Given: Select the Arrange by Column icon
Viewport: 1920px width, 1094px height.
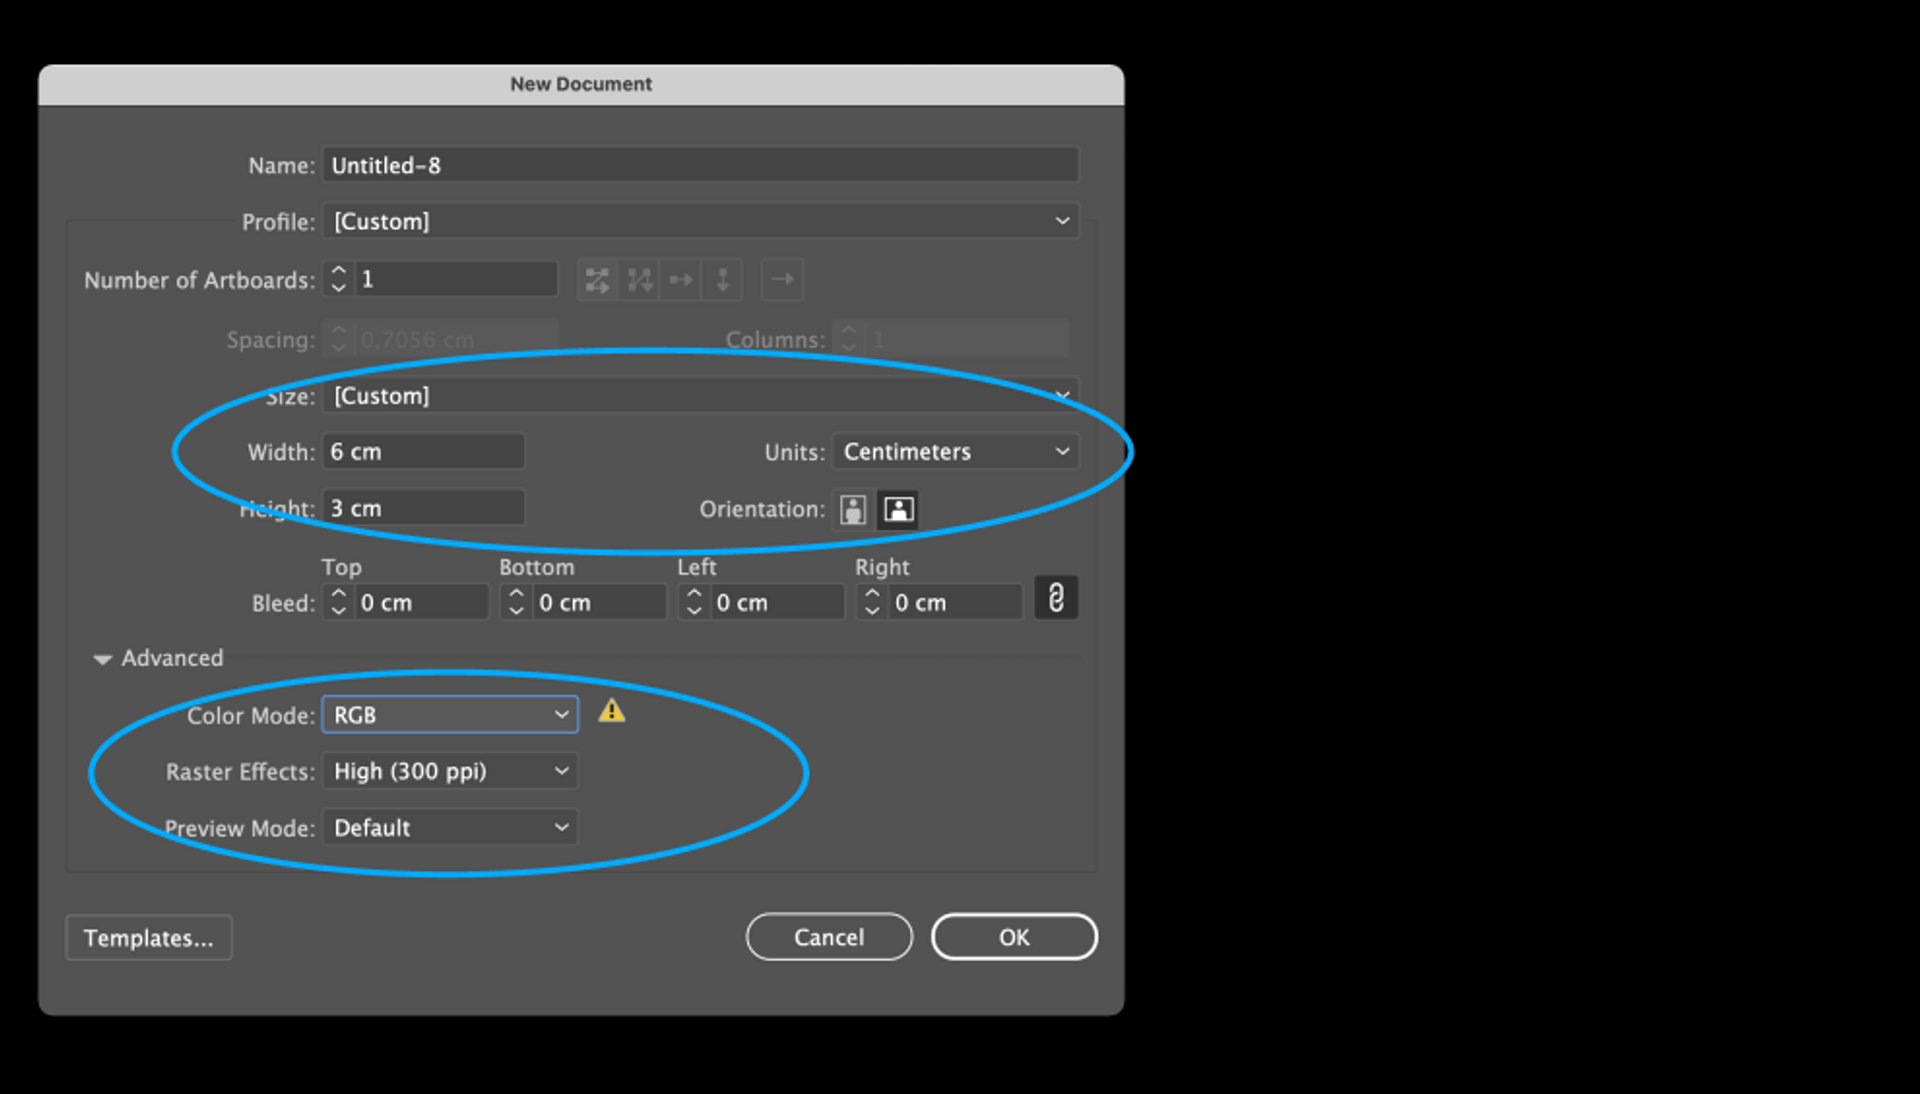Looking at the screenshot, I should coord(722,280).
